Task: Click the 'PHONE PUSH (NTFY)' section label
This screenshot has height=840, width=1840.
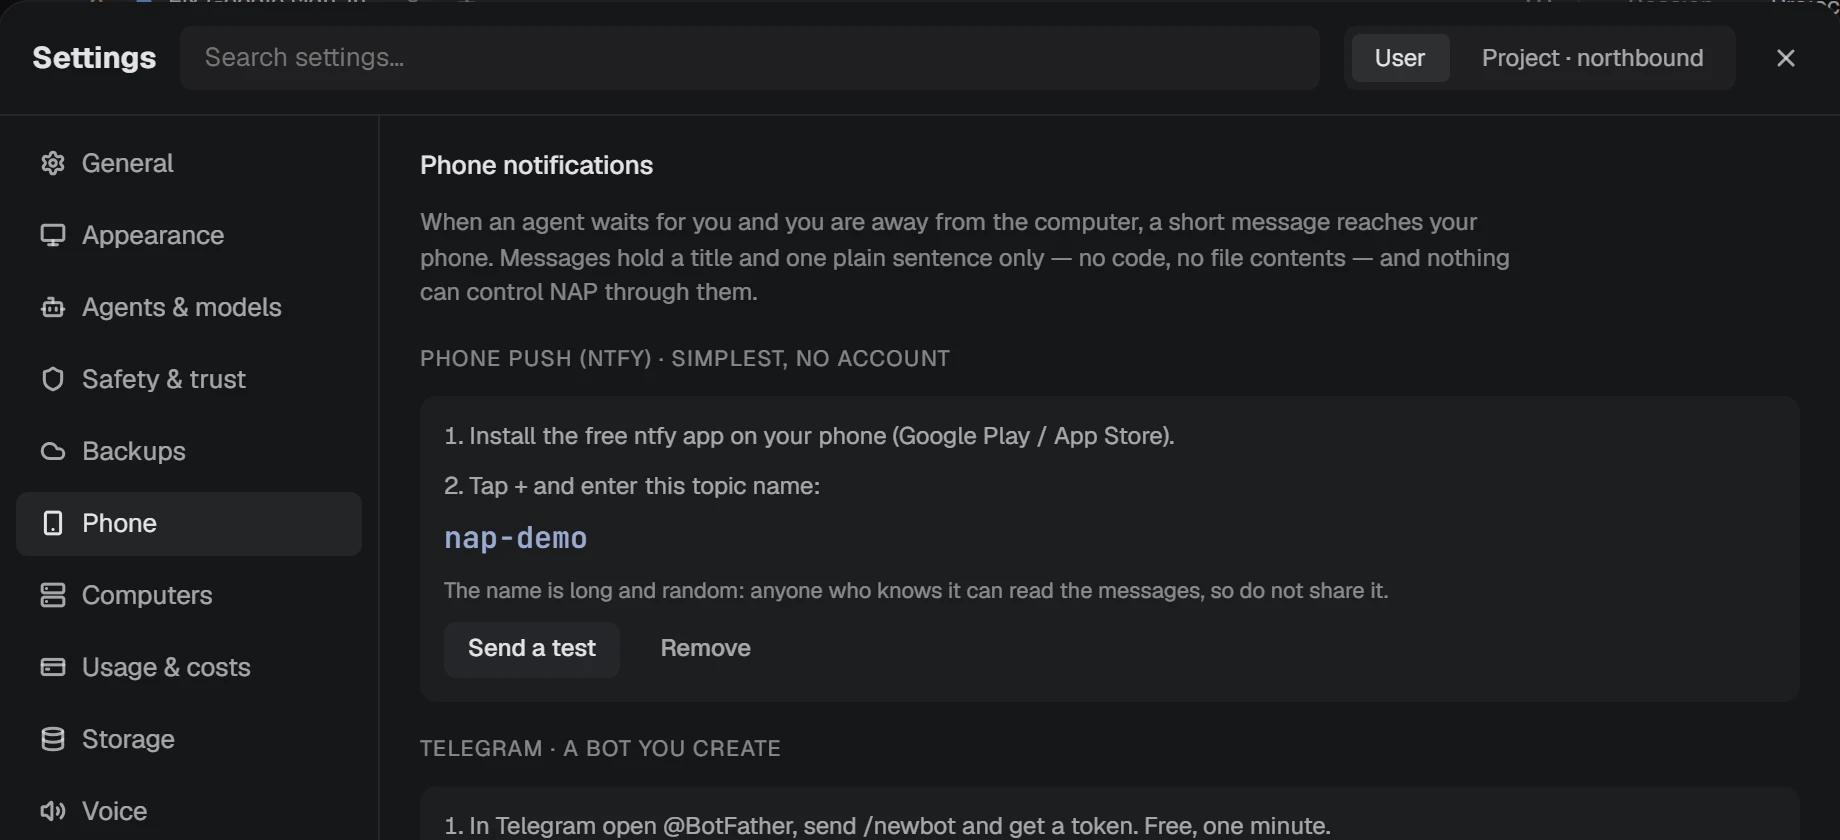Action: pos(685,359)
